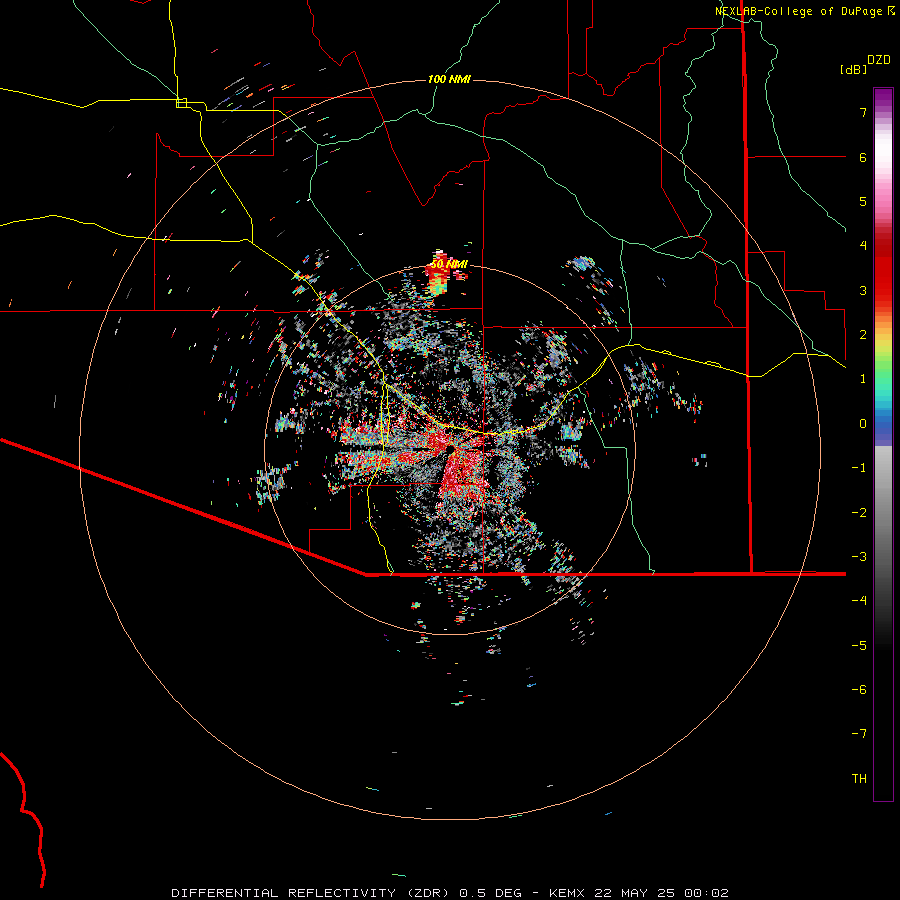Click the DZD product label
The height and width of the screenshot is (900, 900).
pyautogui.click(x=879, y=60)
